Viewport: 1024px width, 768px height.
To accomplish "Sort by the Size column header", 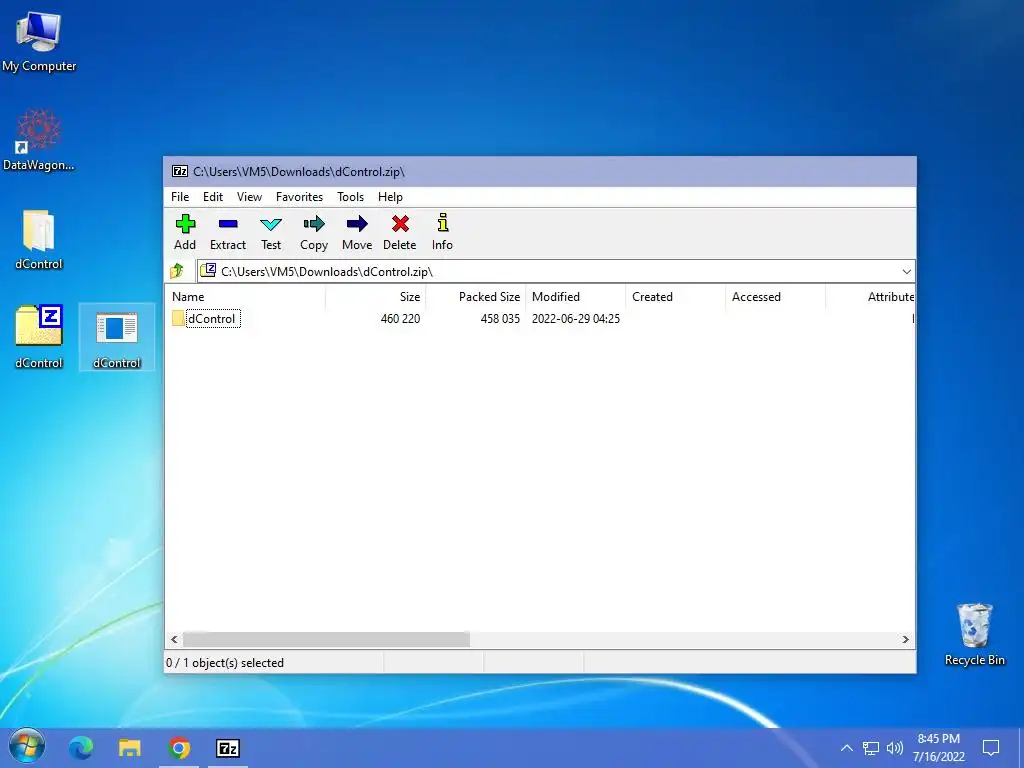I will [x=376, y=296].
